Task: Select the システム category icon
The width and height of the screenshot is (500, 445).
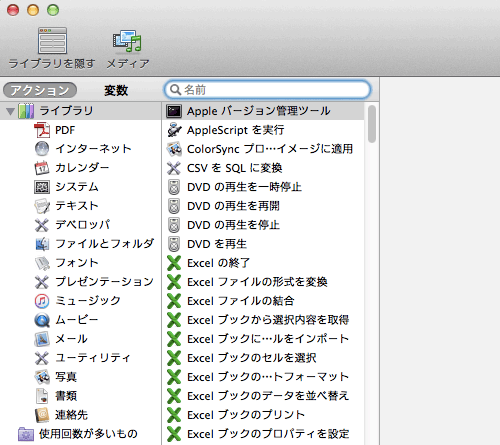Action: [42, 187]
